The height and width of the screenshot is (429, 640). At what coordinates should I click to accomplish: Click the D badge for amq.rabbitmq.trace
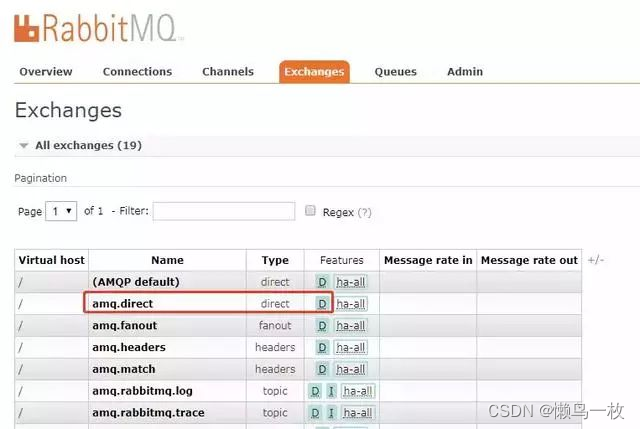pos(315,413)
